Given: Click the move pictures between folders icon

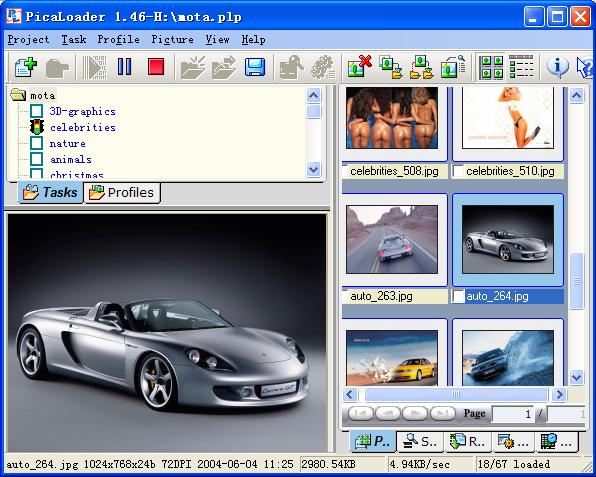Looking at the screenshot, I should tap(422, 67).
